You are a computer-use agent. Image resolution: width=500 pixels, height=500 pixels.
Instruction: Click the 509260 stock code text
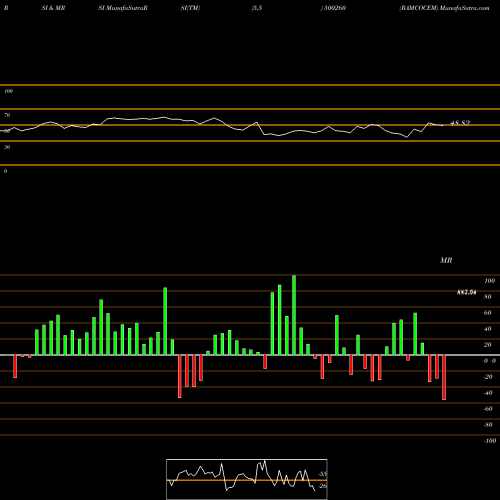335,8
